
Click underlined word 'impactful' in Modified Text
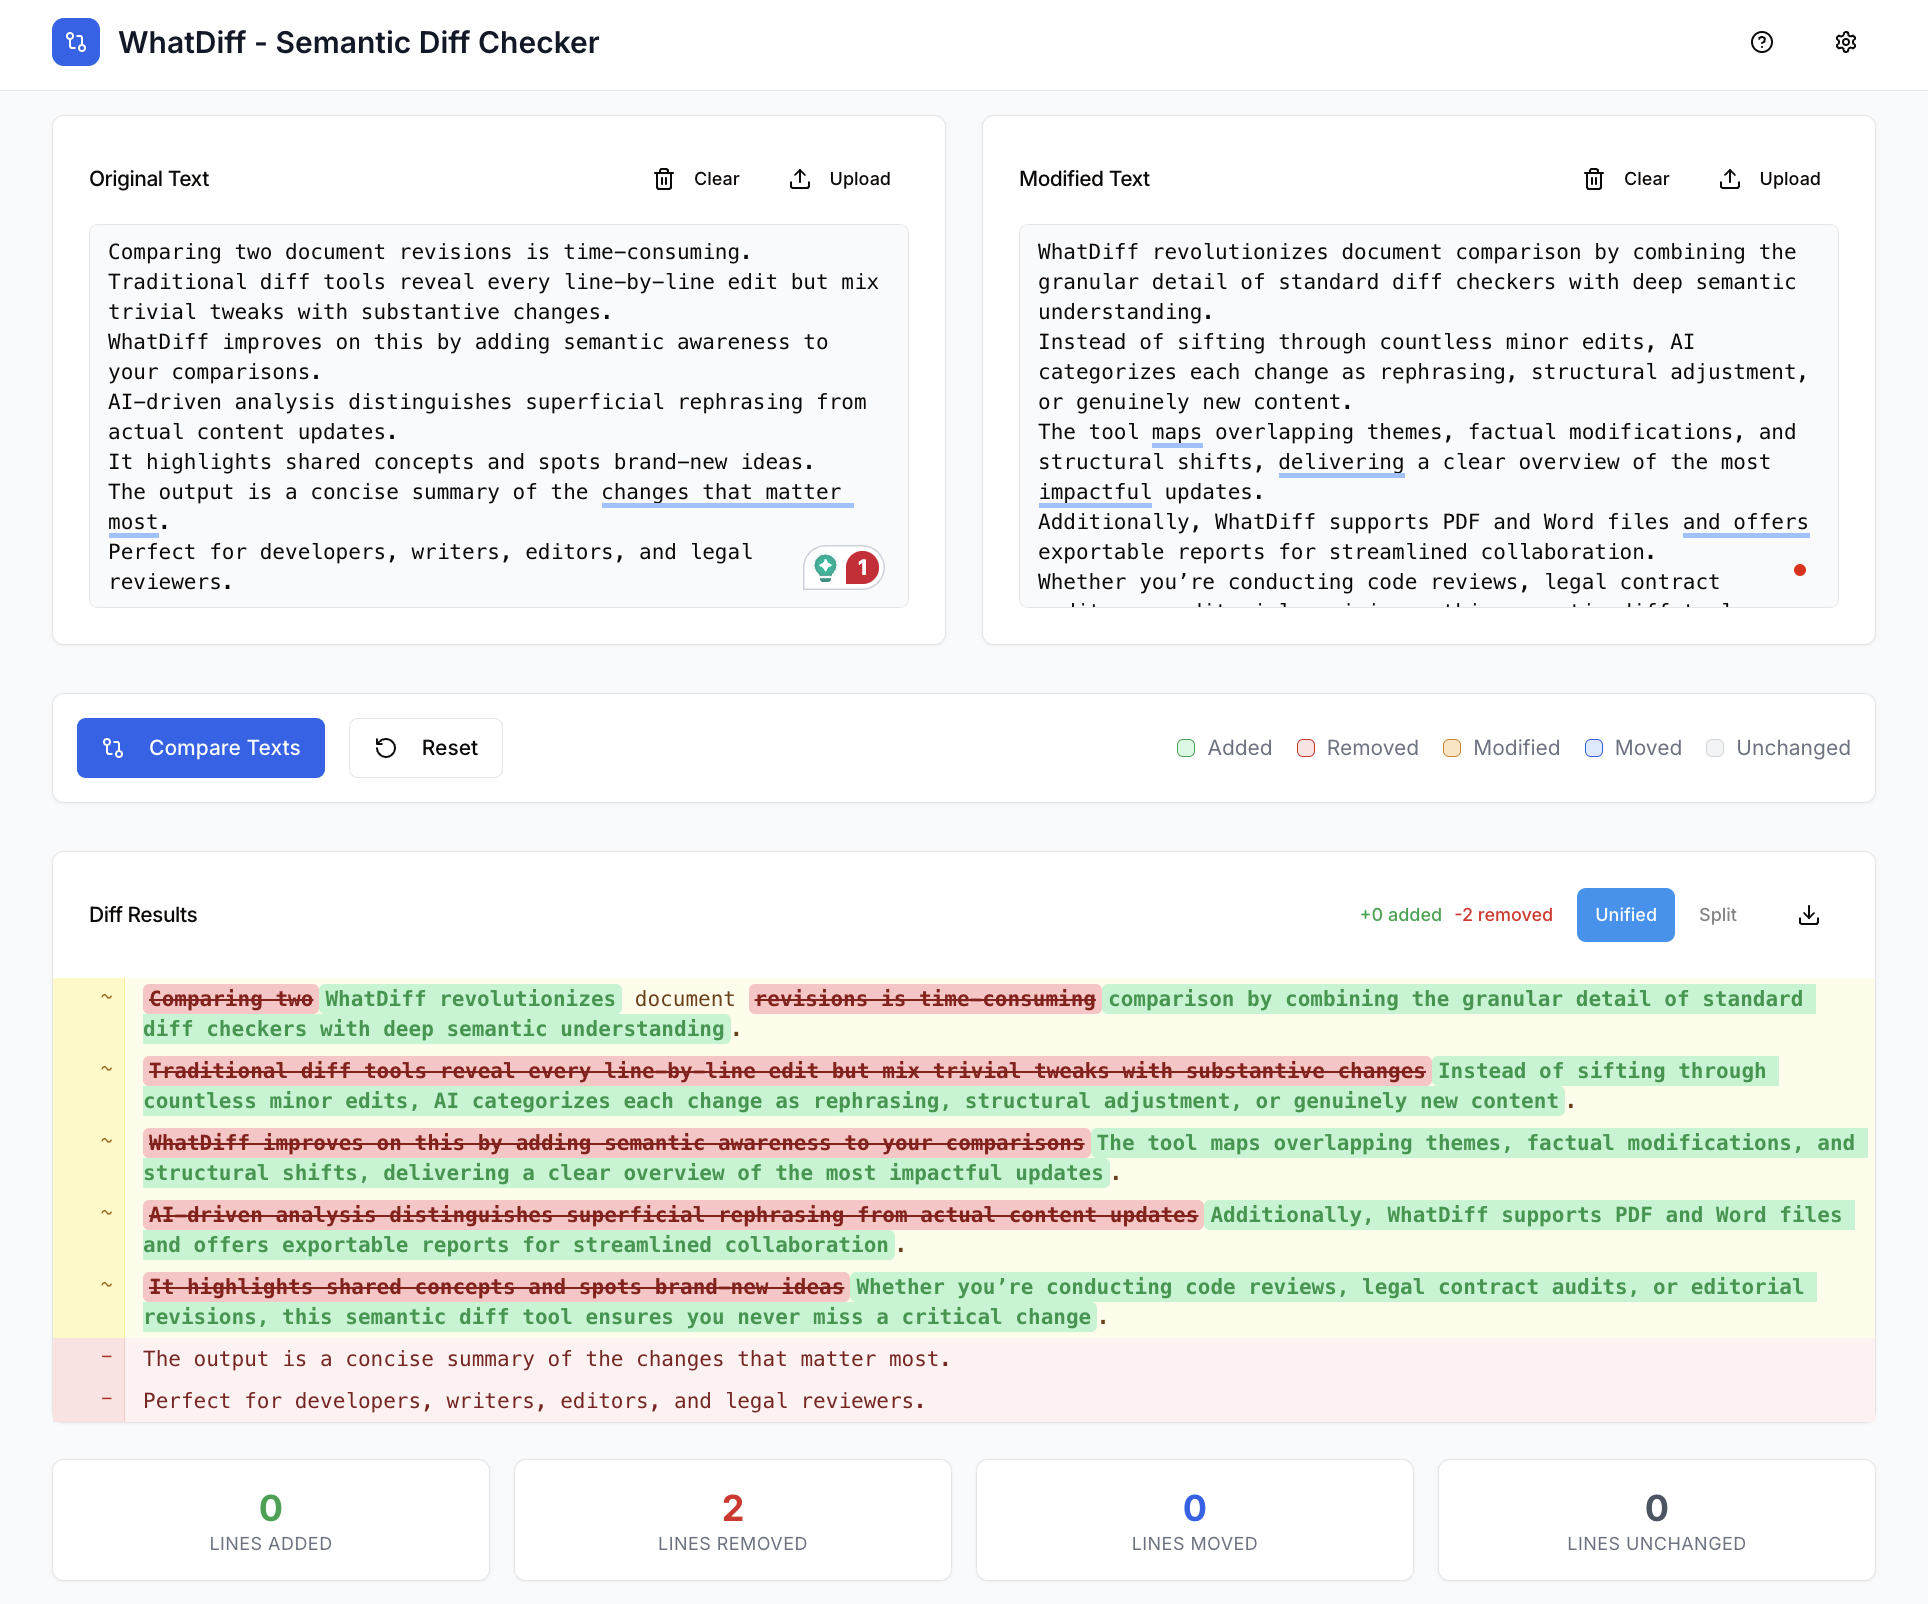(x=1095, y=492)
